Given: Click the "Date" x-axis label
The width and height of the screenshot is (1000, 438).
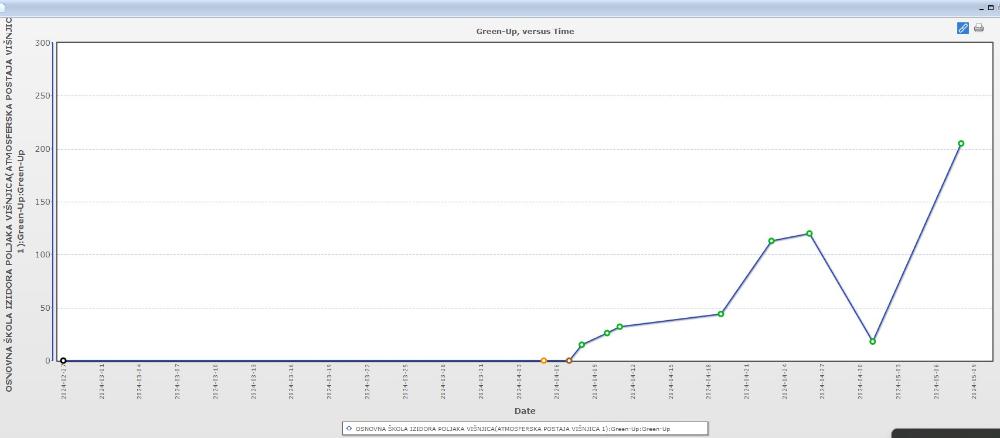Looking at the screenshot, I should (525, 410).
